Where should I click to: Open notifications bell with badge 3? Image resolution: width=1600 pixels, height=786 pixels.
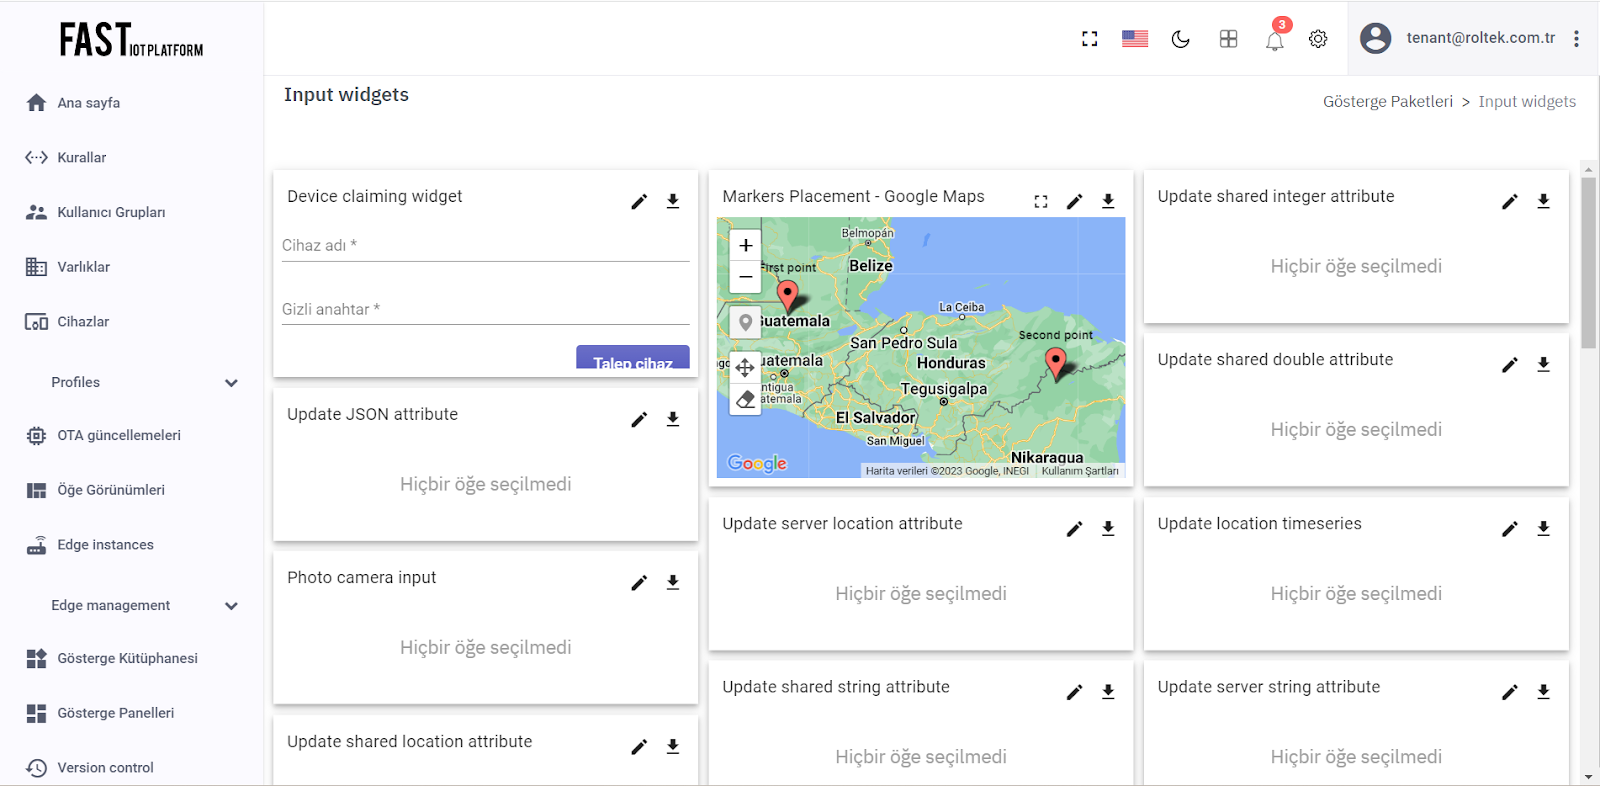click(1275, 40)
